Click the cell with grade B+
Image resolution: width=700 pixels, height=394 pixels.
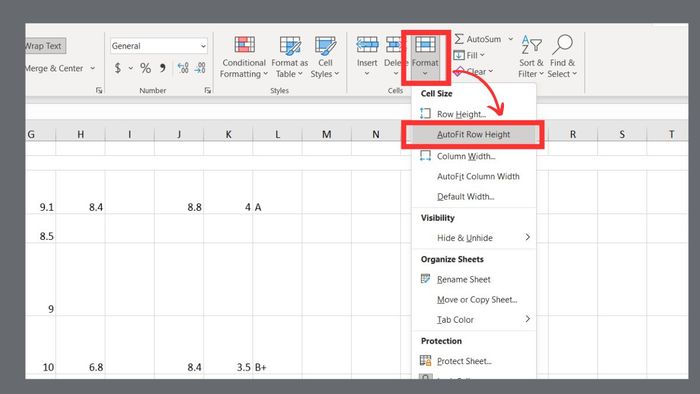click(277, 344)
